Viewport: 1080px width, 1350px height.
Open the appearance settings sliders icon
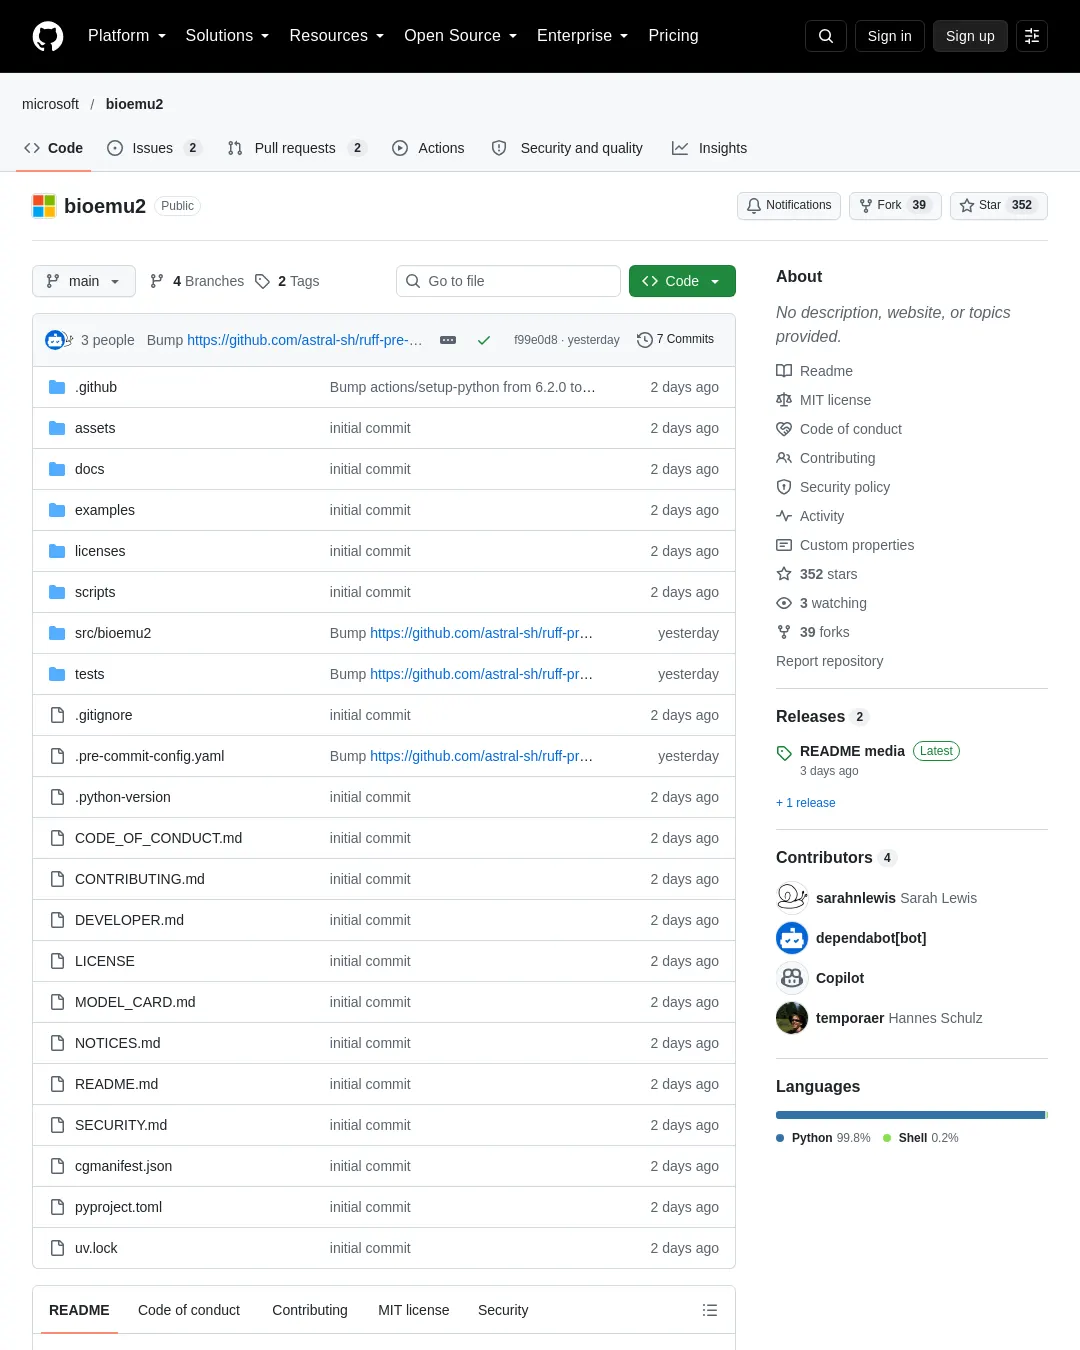1032,36
